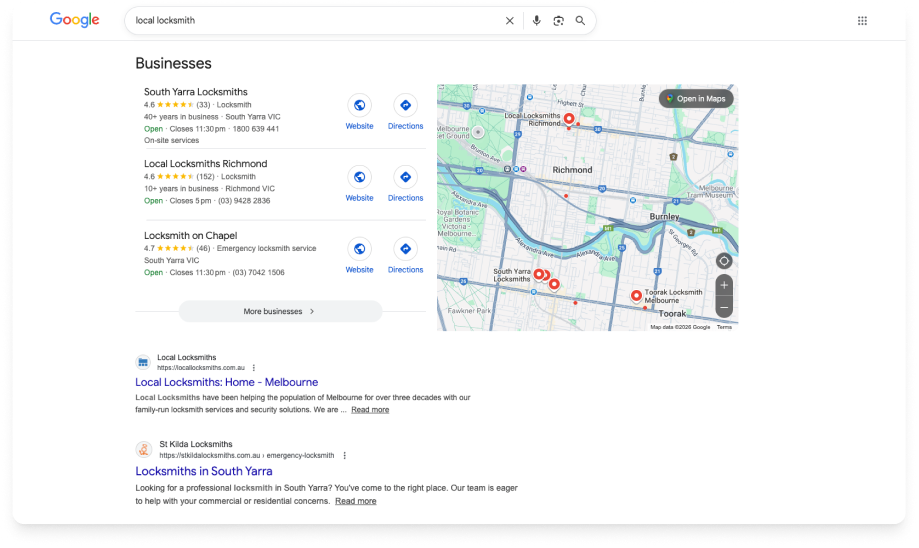Viewport: 919px width, 548px height.
Task: Open Website for Locksmith on Chapel
Action: [x=359, y=256]
